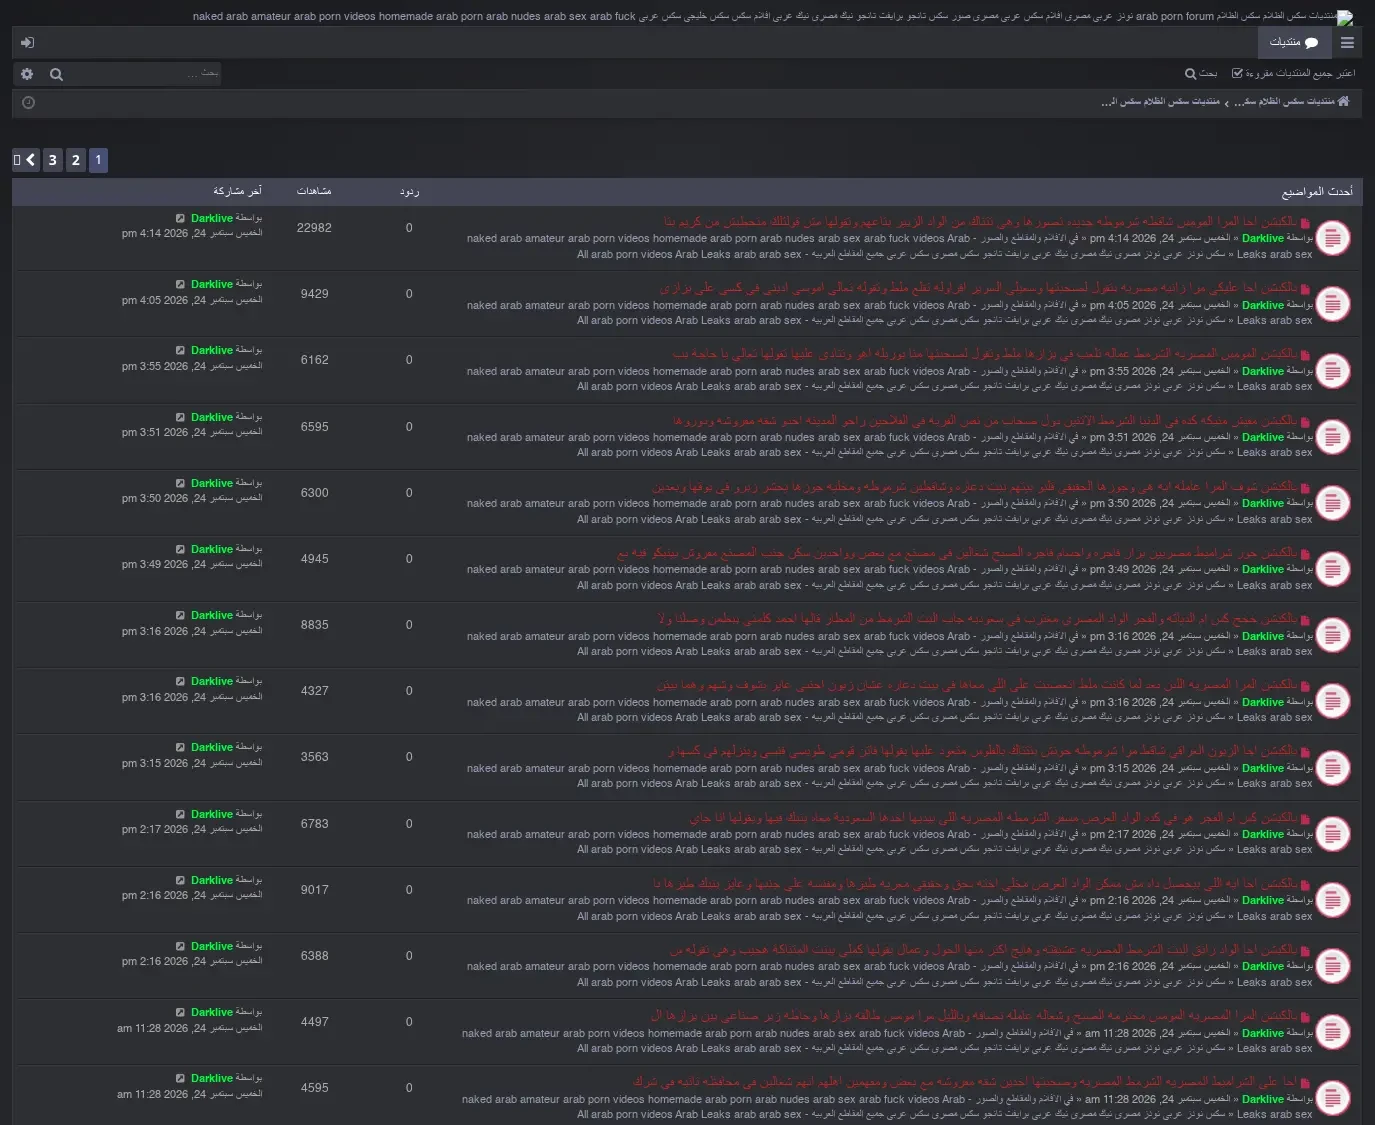Image resolution: width=1375 pixels, height=1125 pixels.
Task: Open Darklive's profile in the 6300-views row's last-post column
Action: (212, 483)
